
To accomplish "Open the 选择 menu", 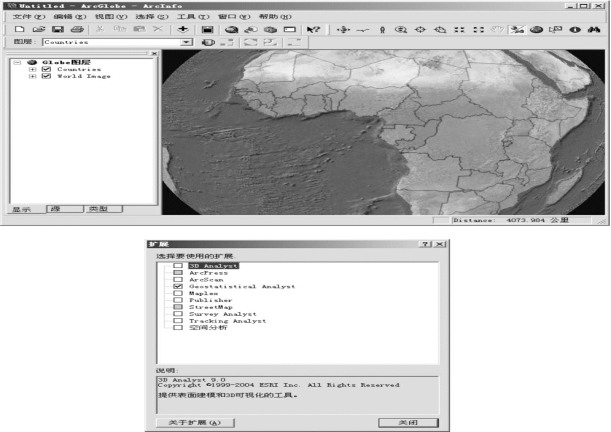I will (x=152, y=17).
